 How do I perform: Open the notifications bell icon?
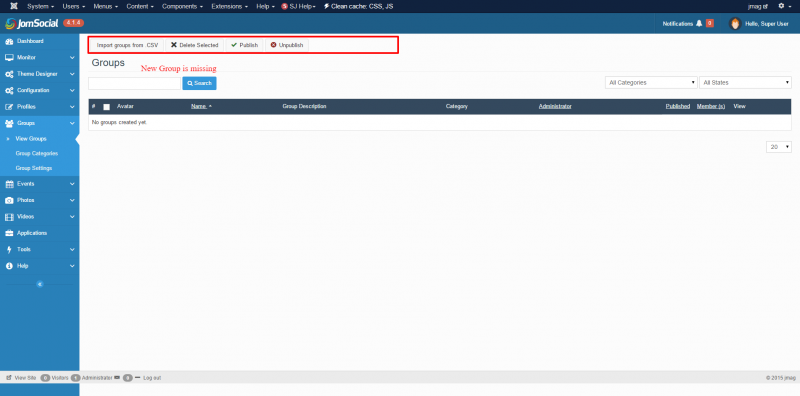(699, 23)
